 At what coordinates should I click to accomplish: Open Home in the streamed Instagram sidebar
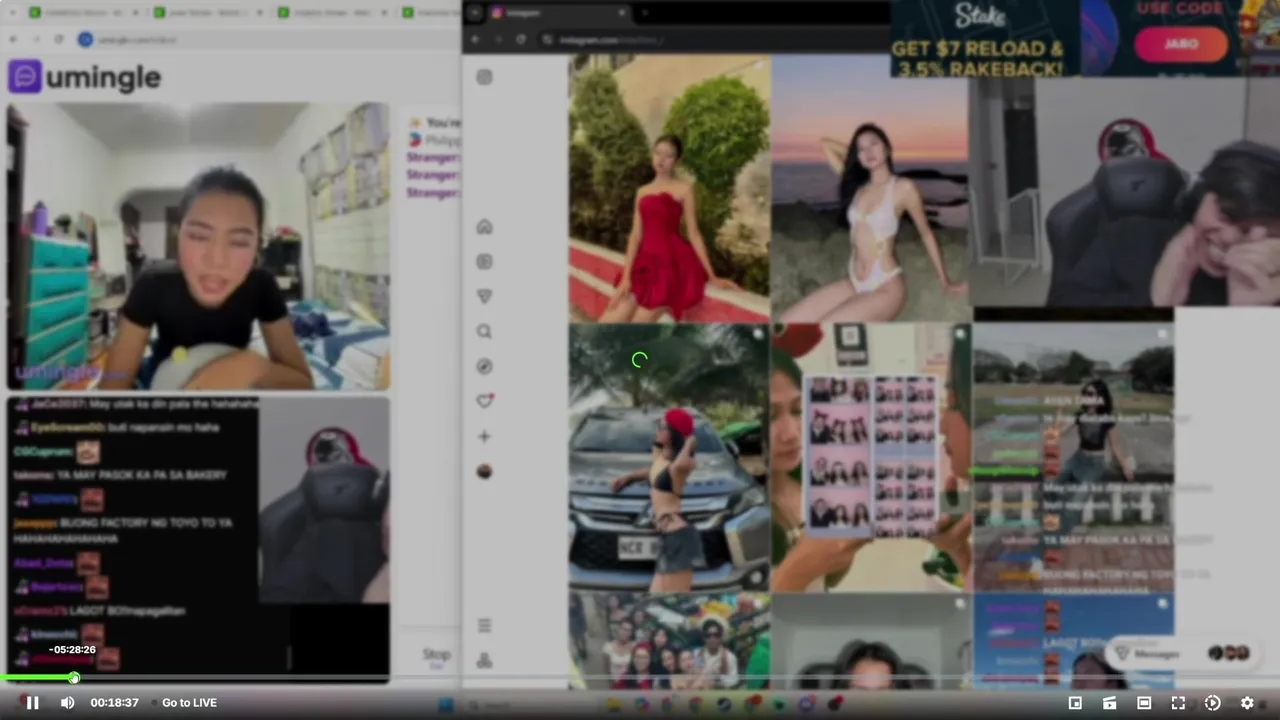point(484,227)
